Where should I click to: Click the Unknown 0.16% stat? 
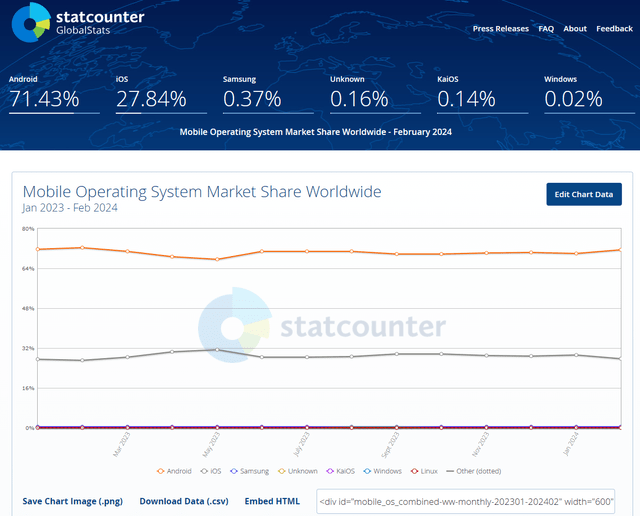(375, 94)
